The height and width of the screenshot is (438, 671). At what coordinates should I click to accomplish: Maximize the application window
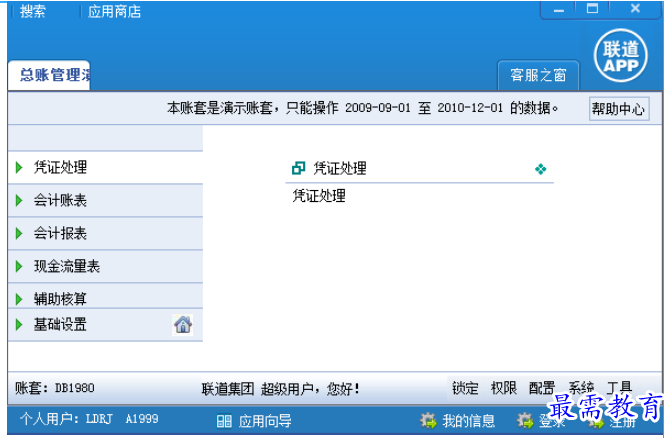pos(592,9)
